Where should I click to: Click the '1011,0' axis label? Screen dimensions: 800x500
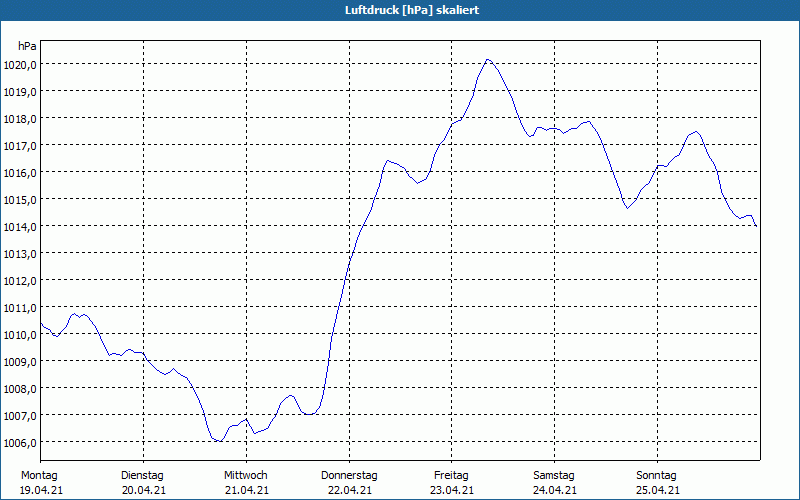(x=20, y=308)
